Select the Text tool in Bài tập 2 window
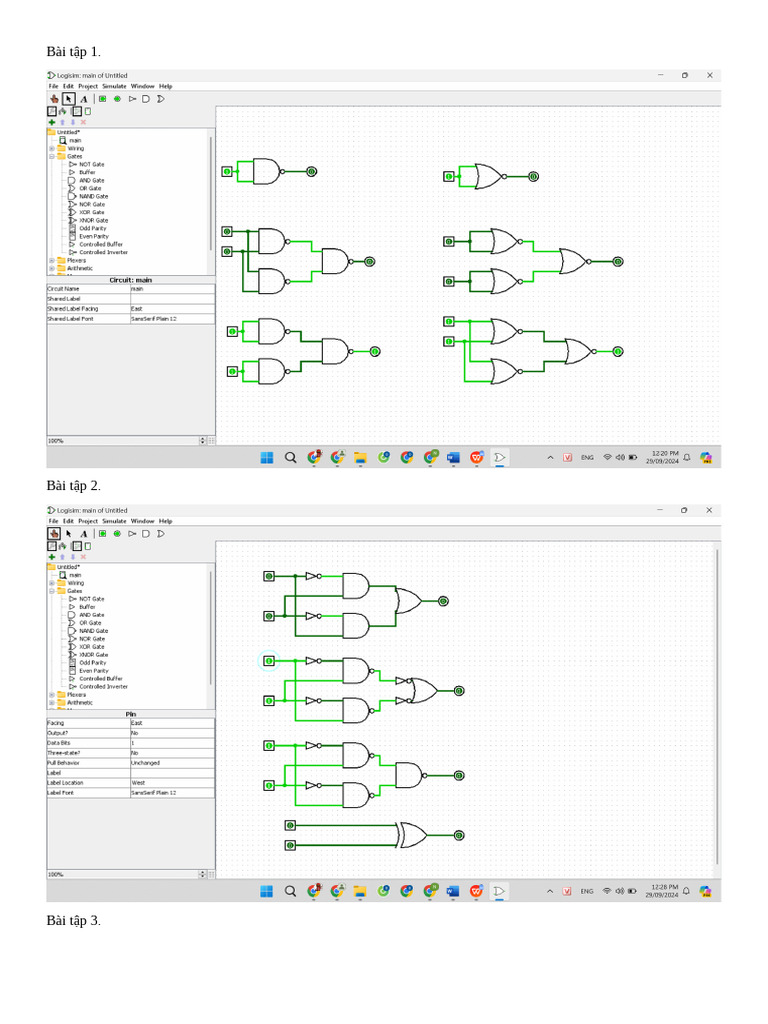 pos(84,534)
